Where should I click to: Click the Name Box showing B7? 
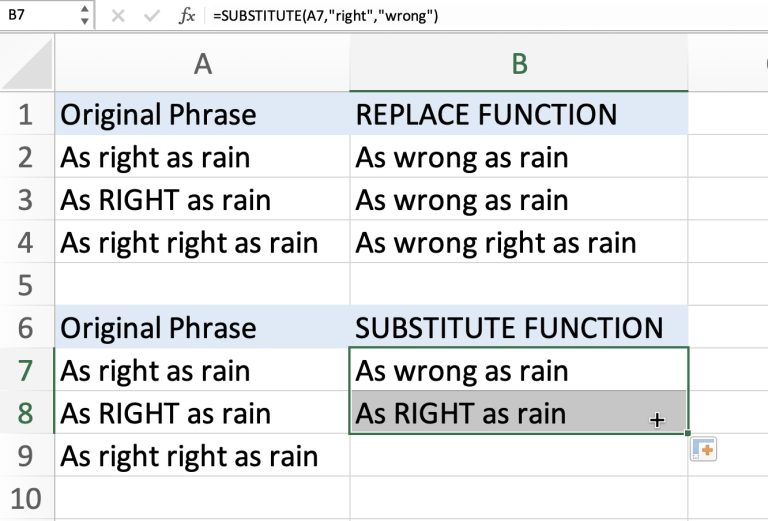38,16
